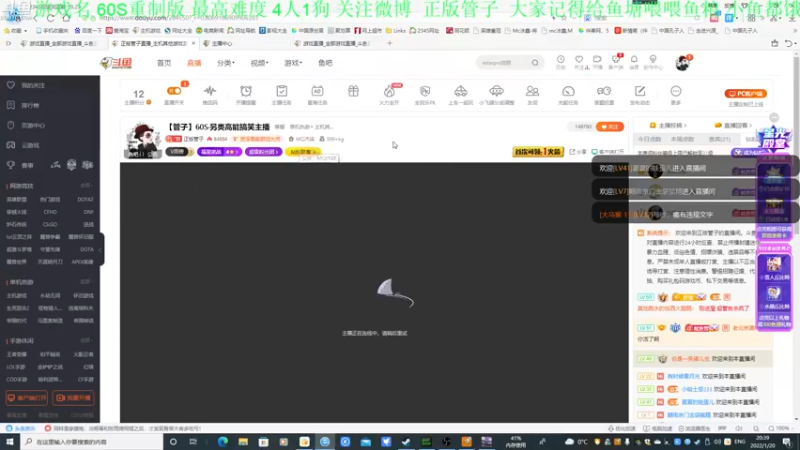
Task: Open the 历史 history clock icon
Action: coord(561,62)
